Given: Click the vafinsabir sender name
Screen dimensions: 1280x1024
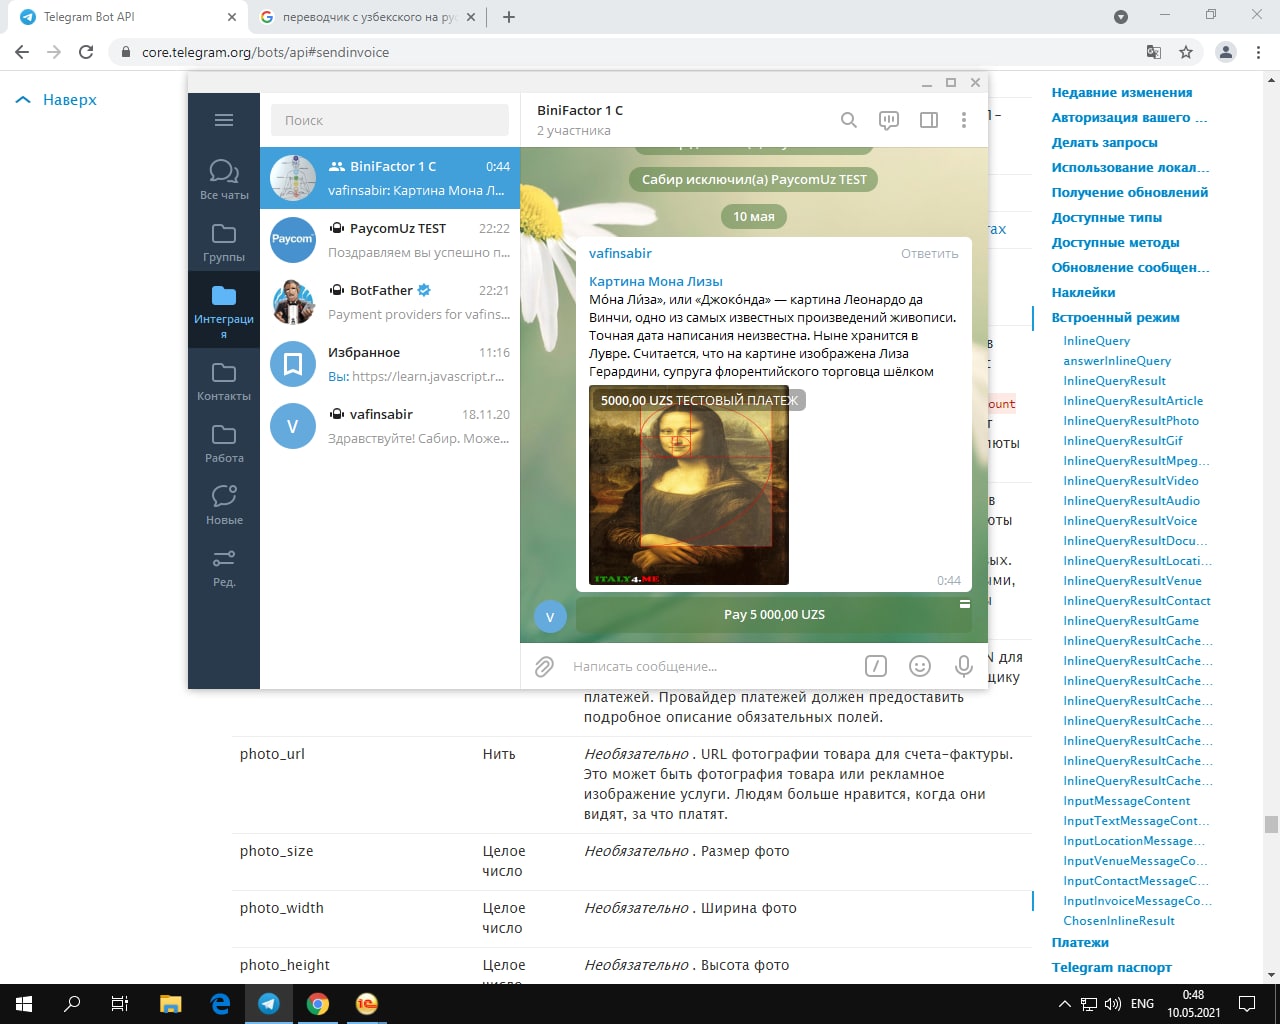Looking at the screenshot, I should (x=620, y=254).
